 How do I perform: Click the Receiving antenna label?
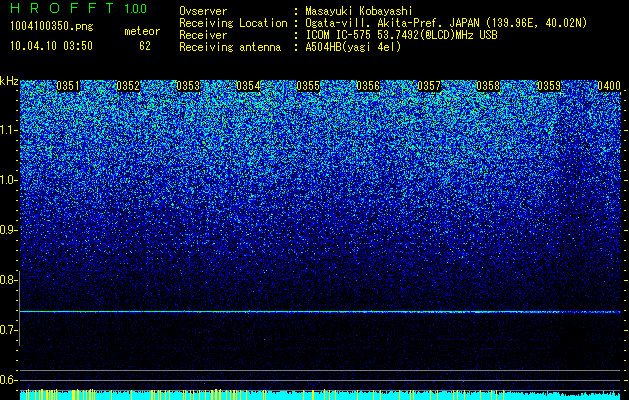pyautogui.click(x=230, y=47)
